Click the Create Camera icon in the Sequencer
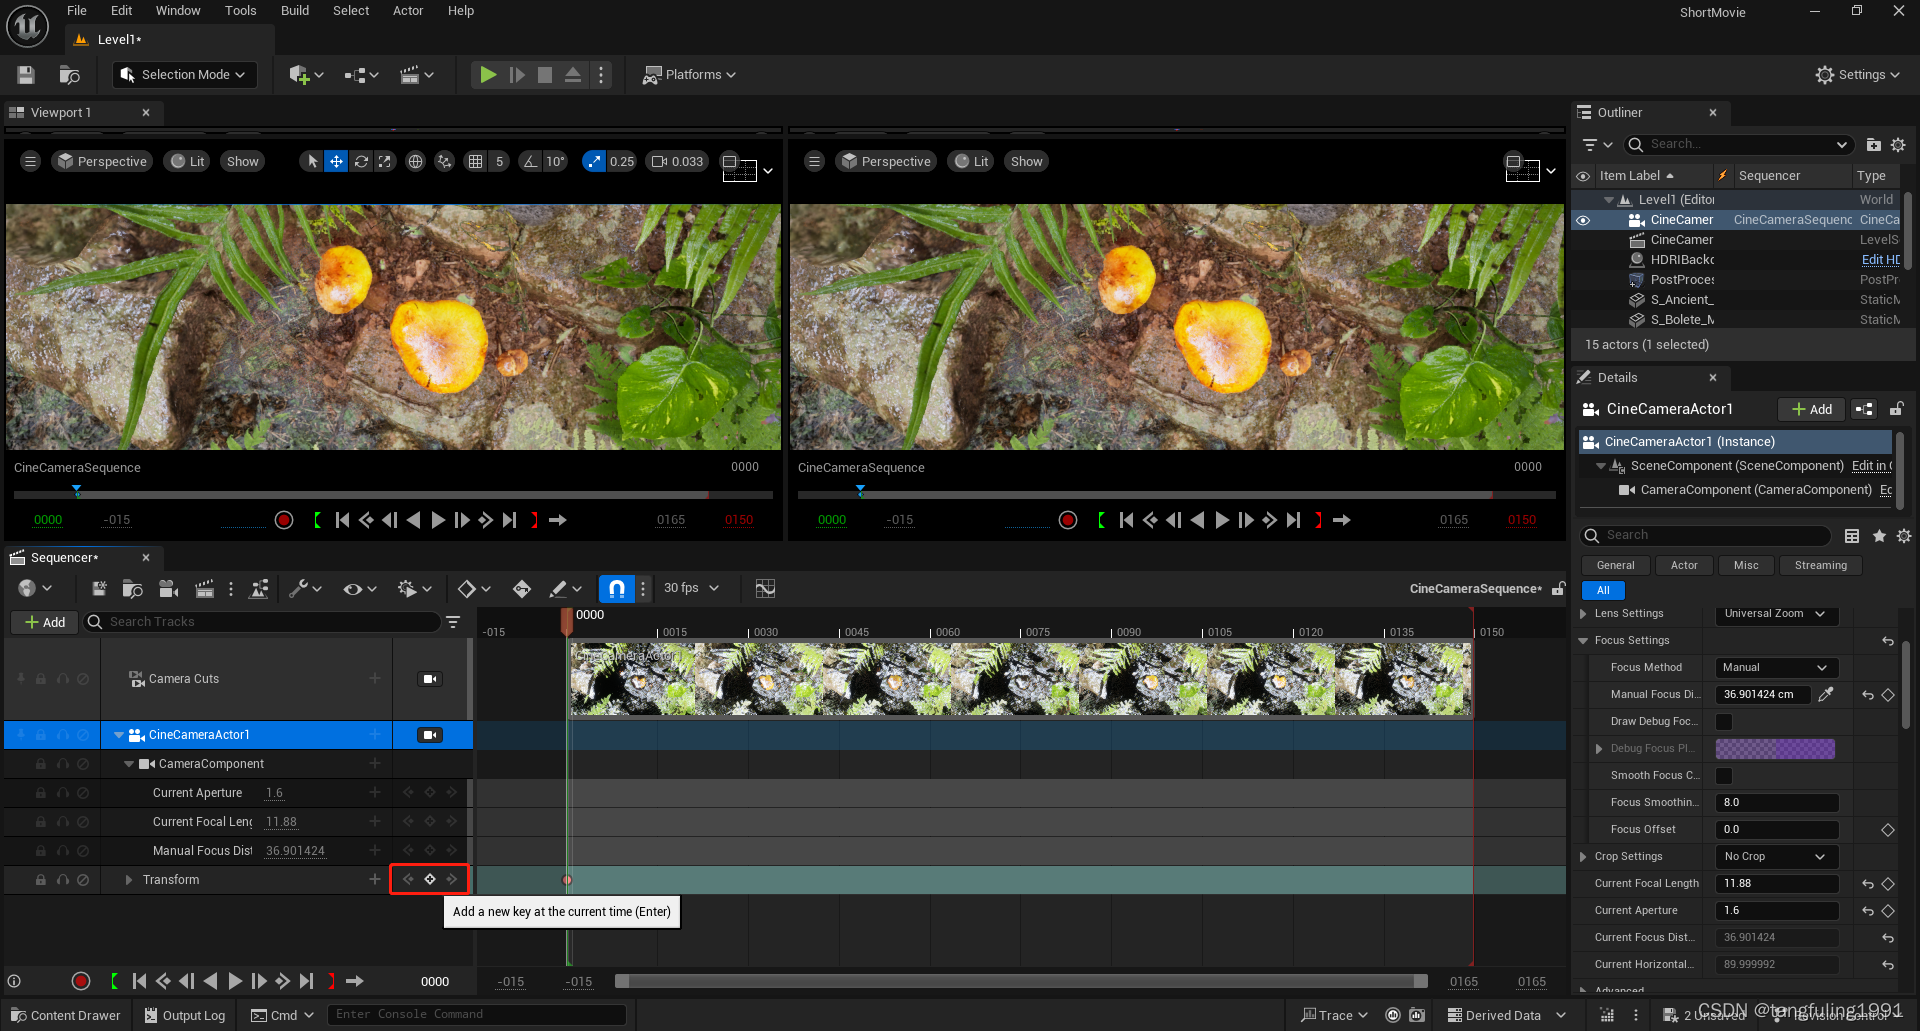1920x1031 pixels. 169,589
